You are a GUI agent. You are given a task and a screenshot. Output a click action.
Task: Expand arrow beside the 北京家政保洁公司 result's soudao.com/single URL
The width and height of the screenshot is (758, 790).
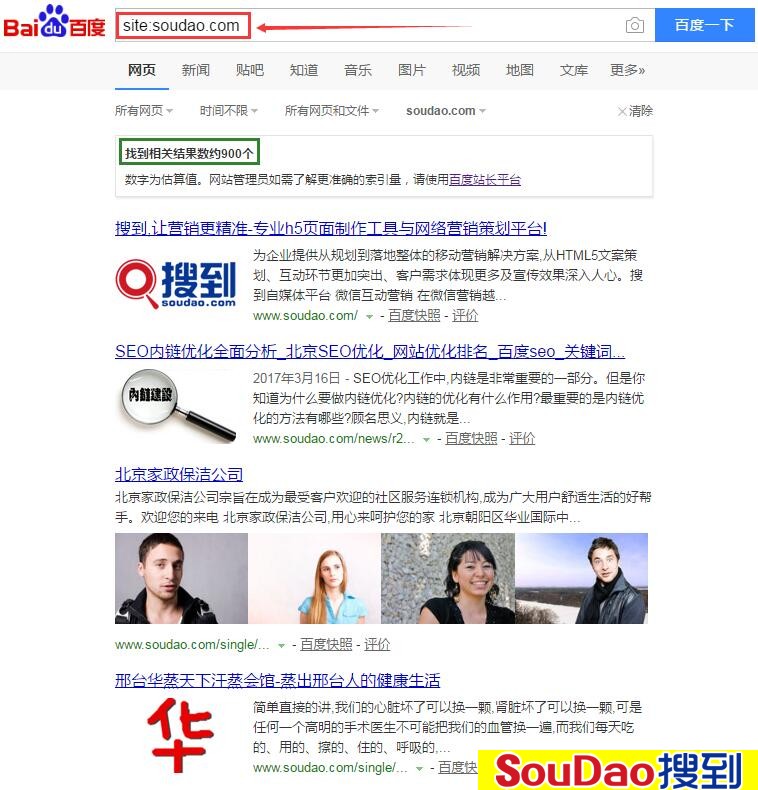point(281,645)
